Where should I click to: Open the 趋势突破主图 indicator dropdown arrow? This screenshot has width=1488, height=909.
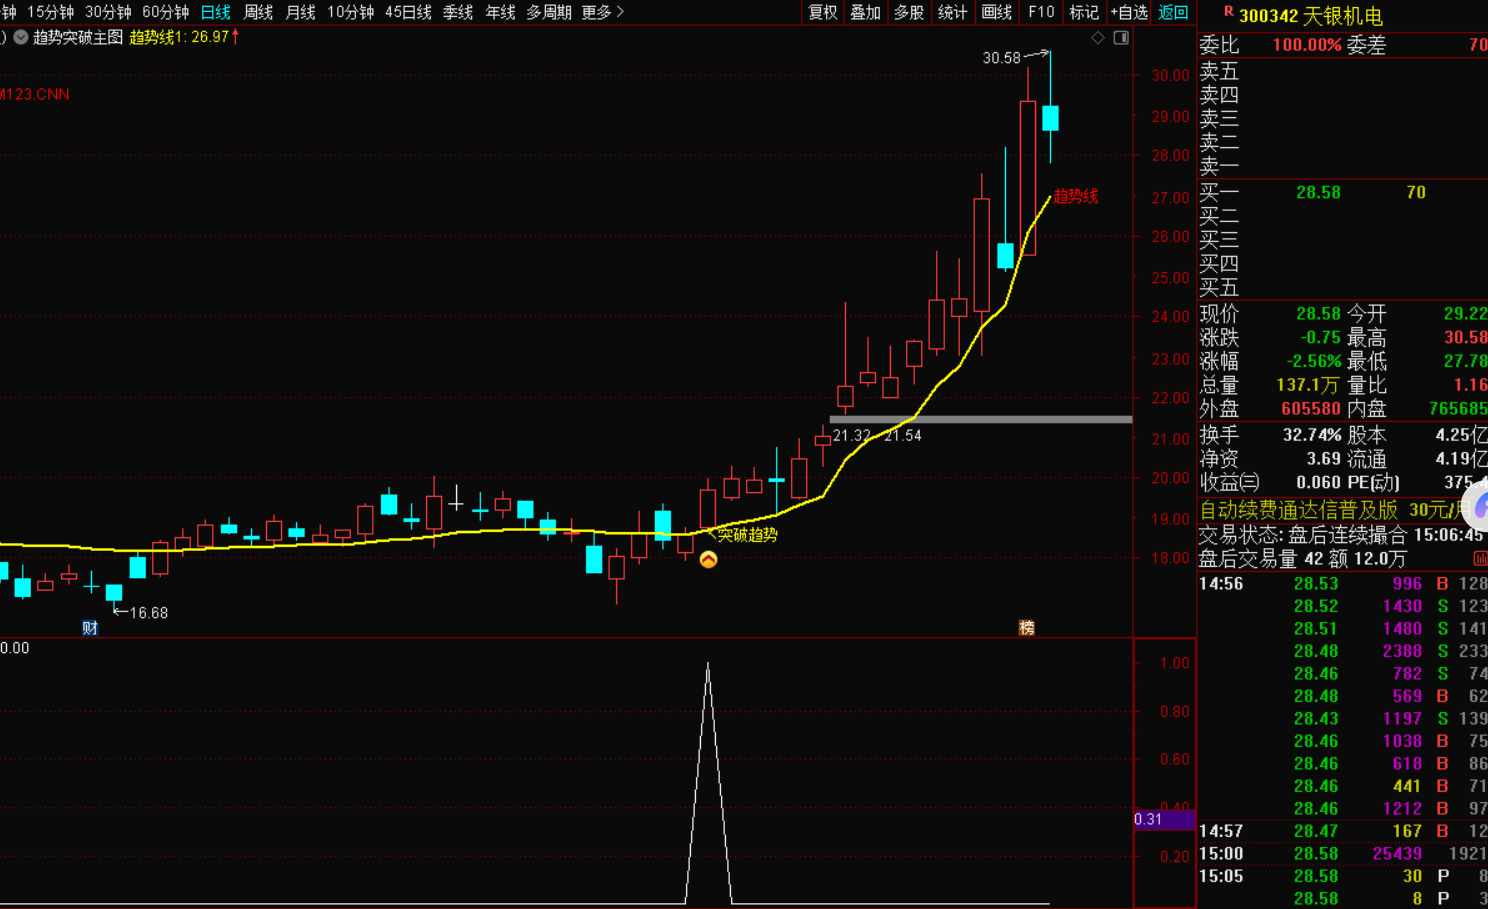point(20,37)
